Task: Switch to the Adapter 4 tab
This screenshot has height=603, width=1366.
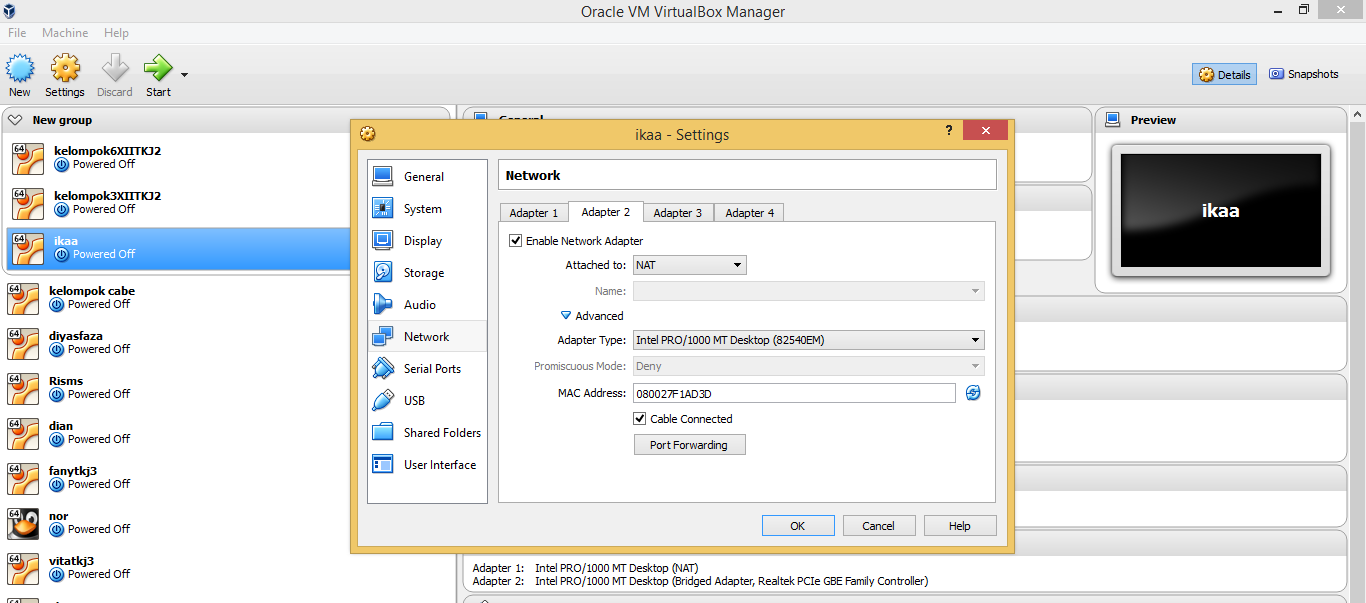Action: (749, 213)
